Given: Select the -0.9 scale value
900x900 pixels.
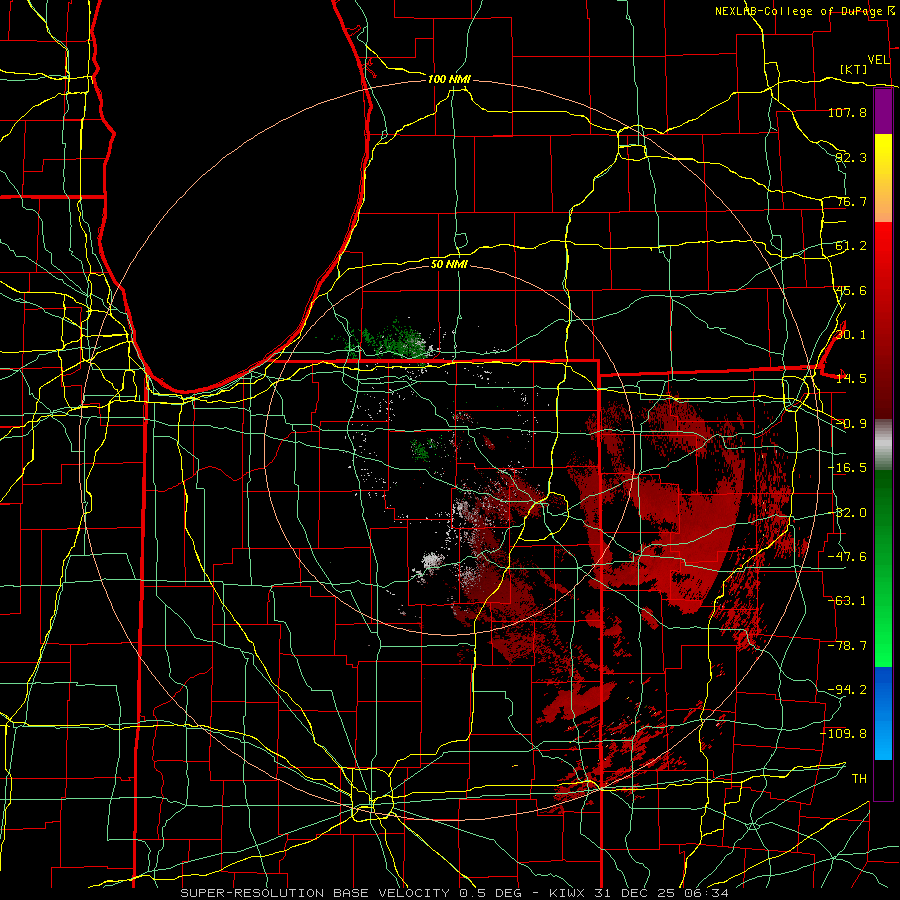Looking at the screenshot, I should (x=850, y=424).
